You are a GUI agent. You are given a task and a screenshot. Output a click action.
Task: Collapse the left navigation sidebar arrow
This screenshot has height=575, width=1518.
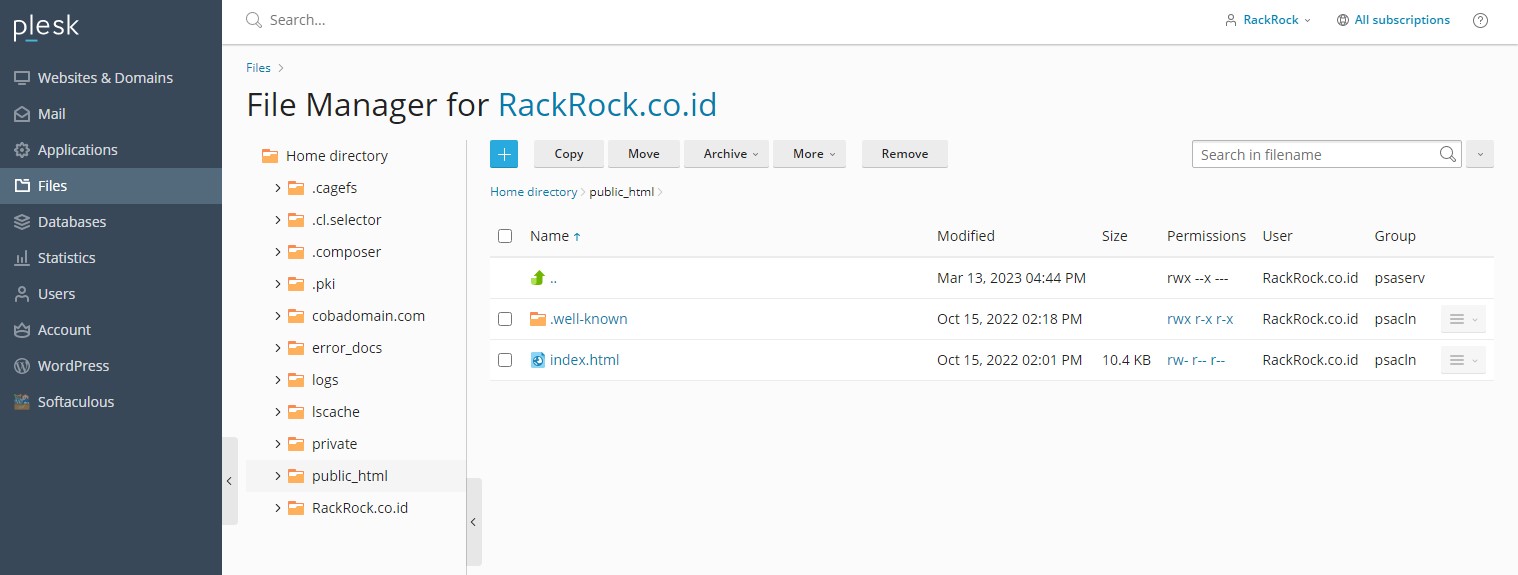[229, 481]
